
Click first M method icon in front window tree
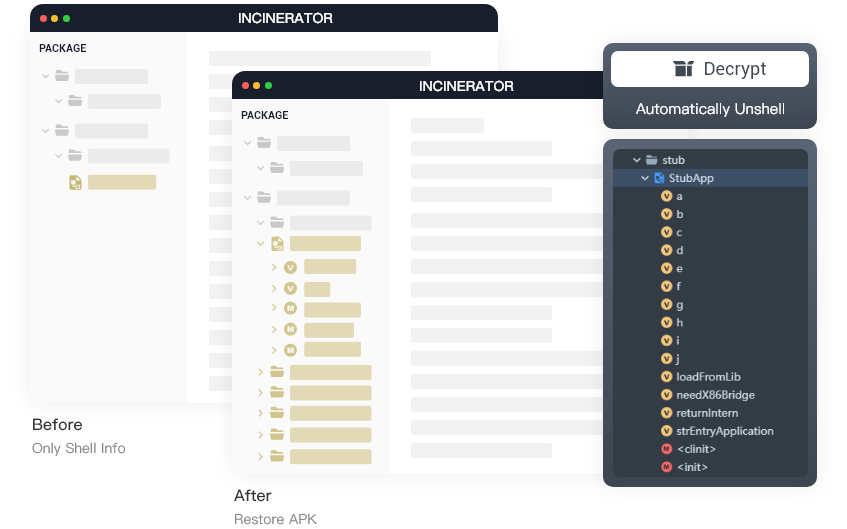point(291,309)
